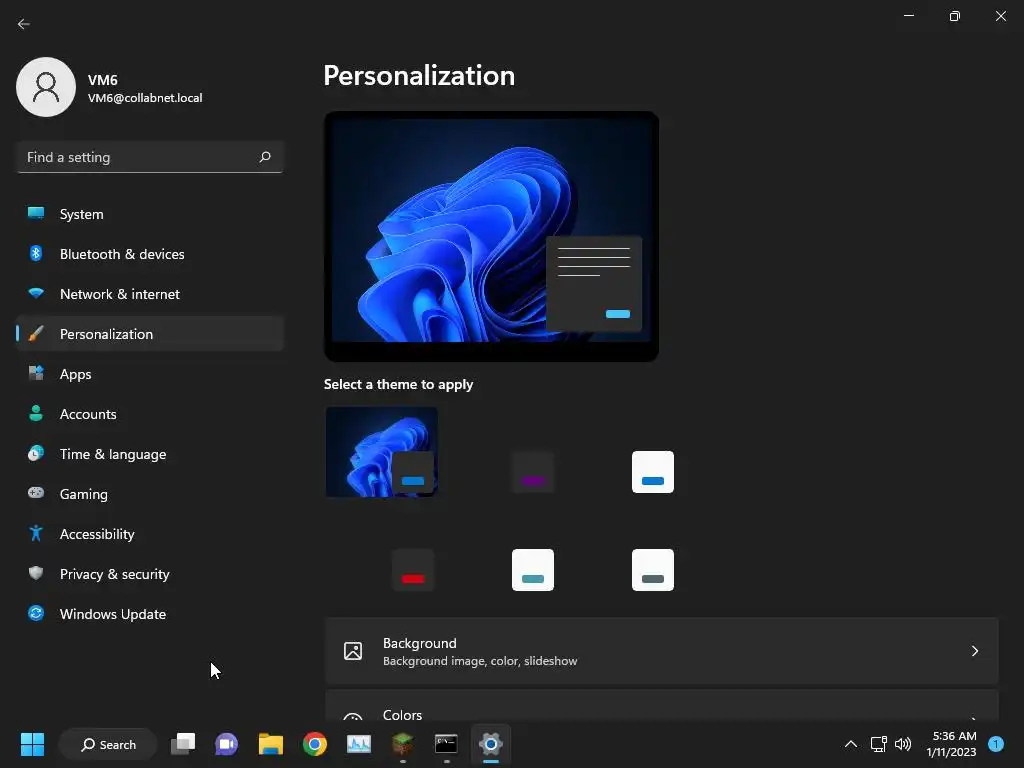Viewport: 1024px width, 768px height.
Task: Open File Explorer from the taskbar
Action: (x=270, y=744)
